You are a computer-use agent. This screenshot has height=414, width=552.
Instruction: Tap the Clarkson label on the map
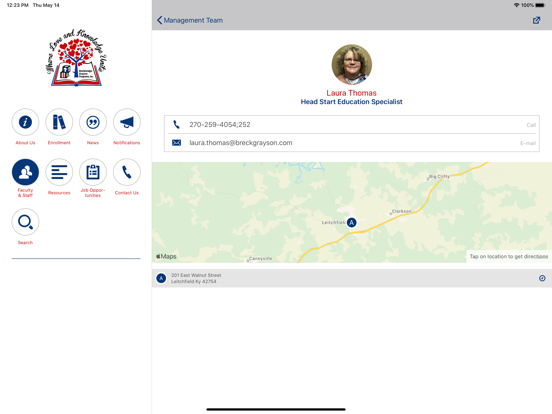401,211
